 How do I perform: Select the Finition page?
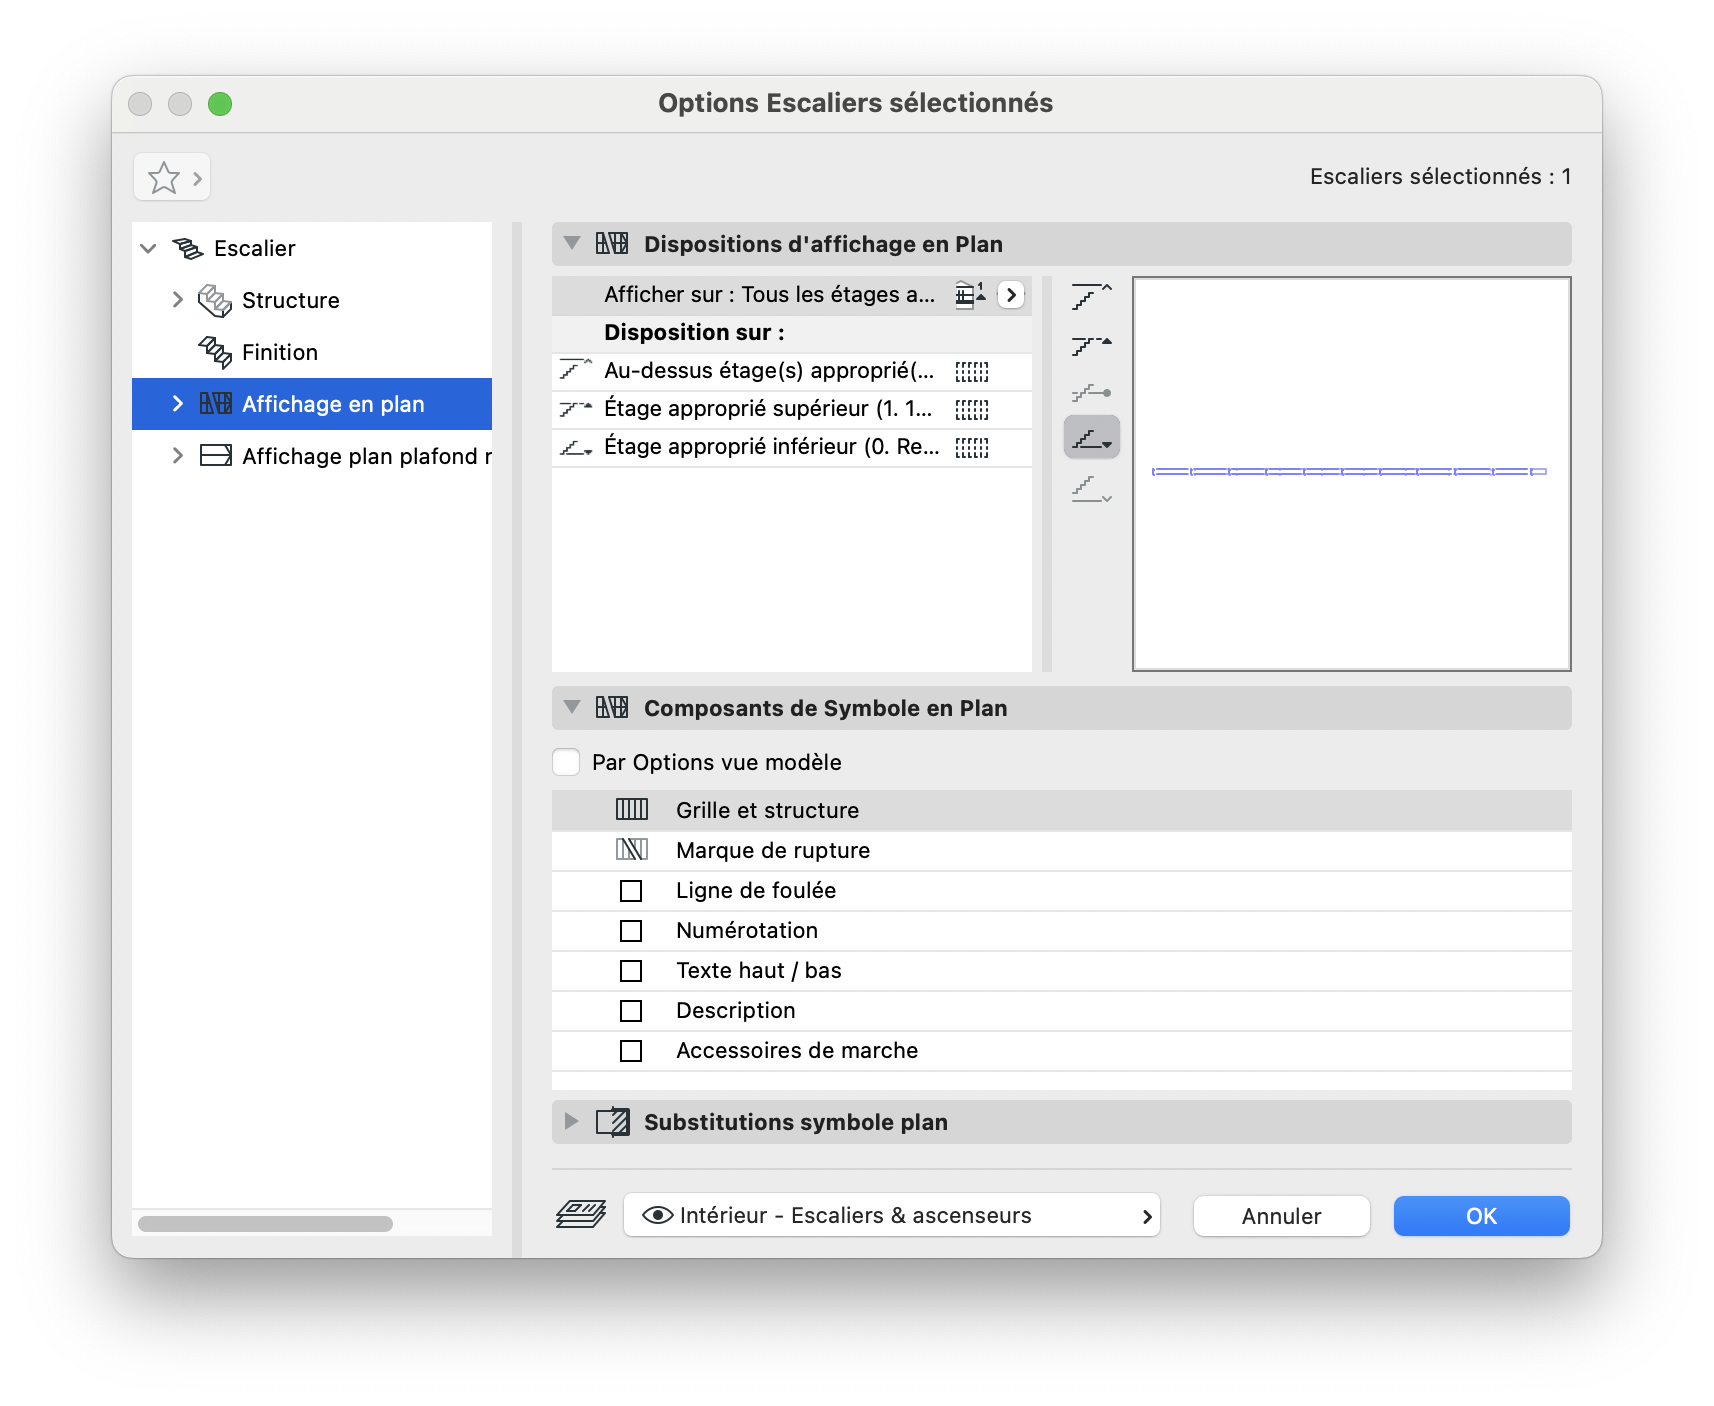(280, 352)
